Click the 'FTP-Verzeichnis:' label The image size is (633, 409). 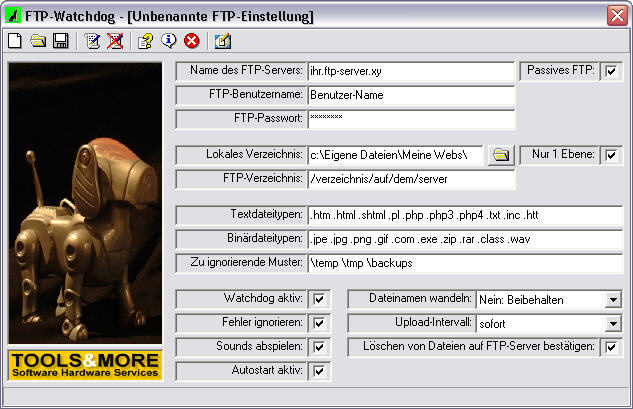262,178
